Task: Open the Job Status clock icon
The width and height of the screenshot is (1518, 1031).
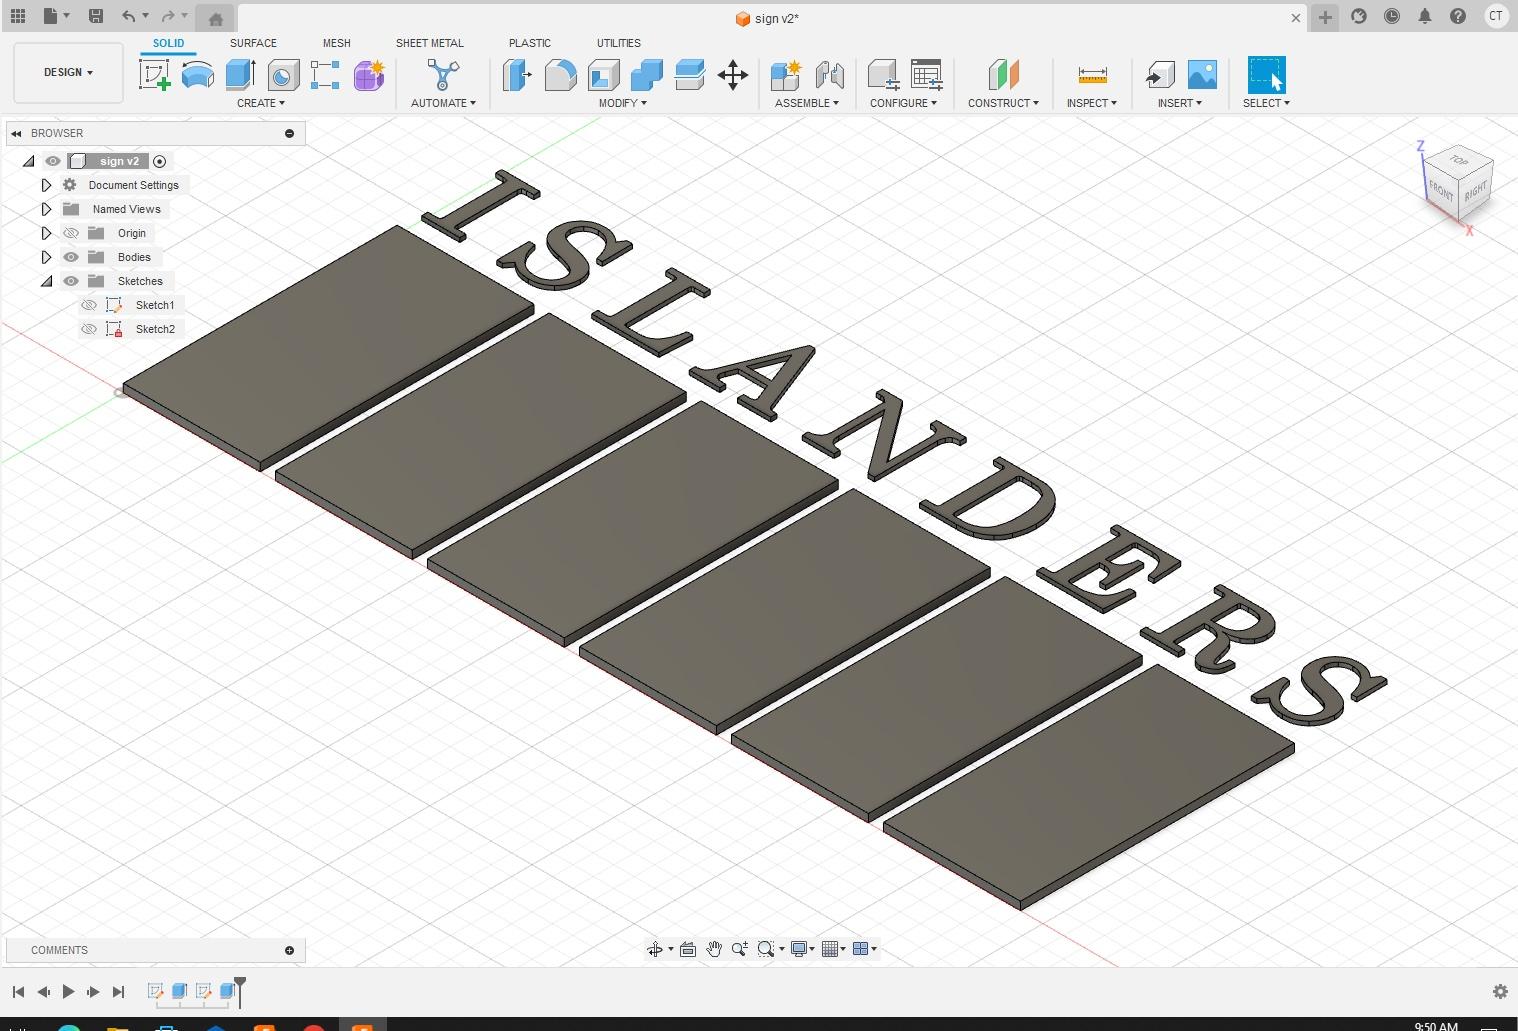Action: pyautogui.click(x=1392, y=16)
